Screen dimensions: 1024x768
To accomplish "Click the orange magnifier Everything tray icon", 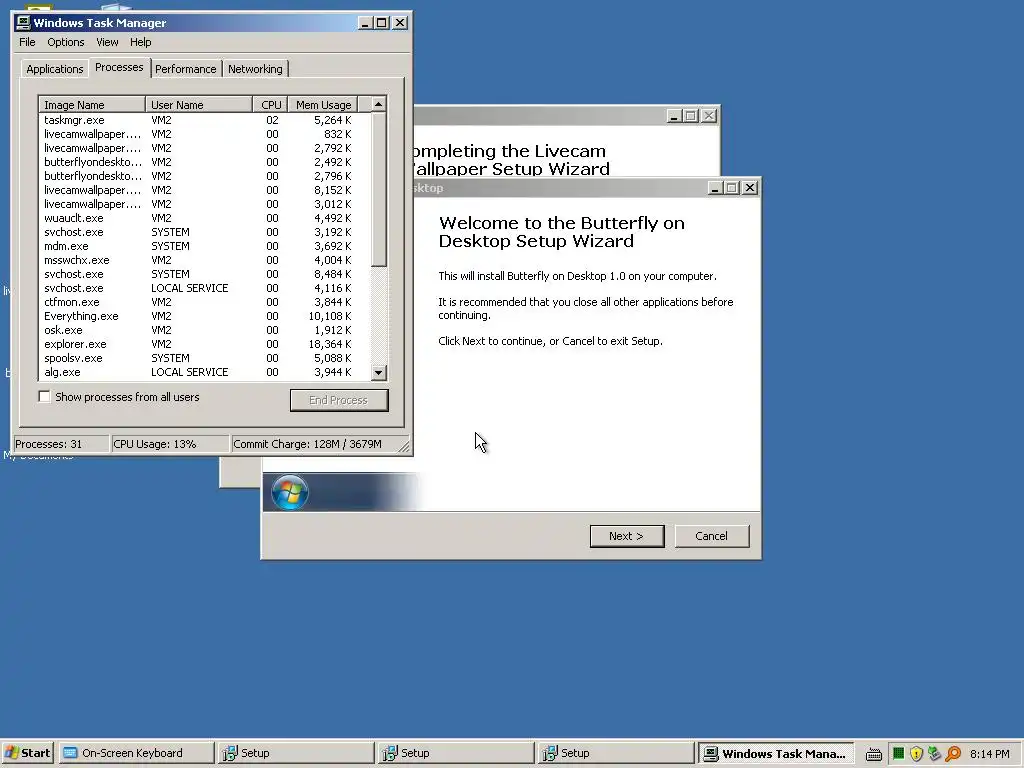I will [953, 754].
